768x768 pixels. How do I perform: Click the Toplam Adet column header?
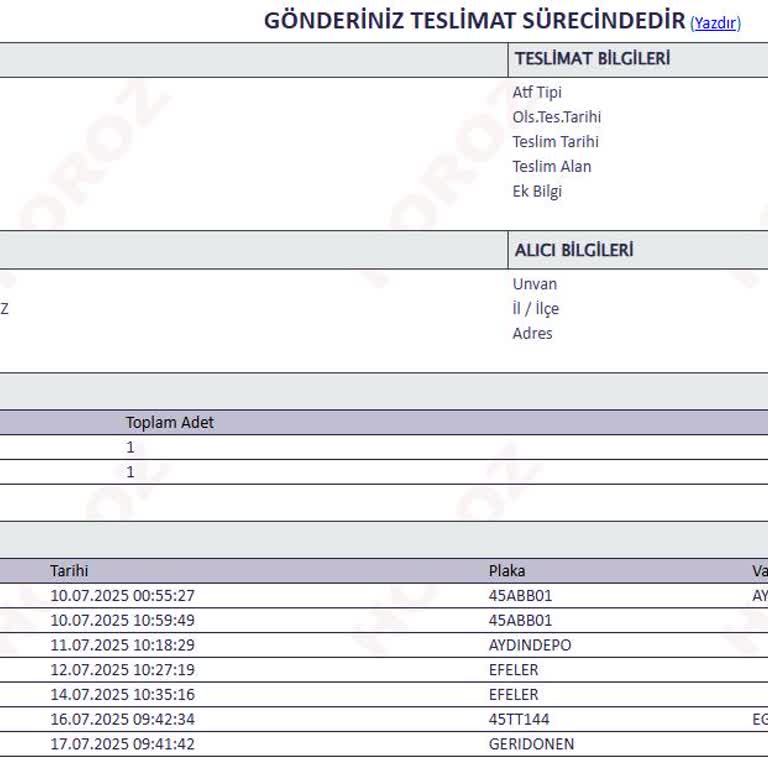coord(169,423)
